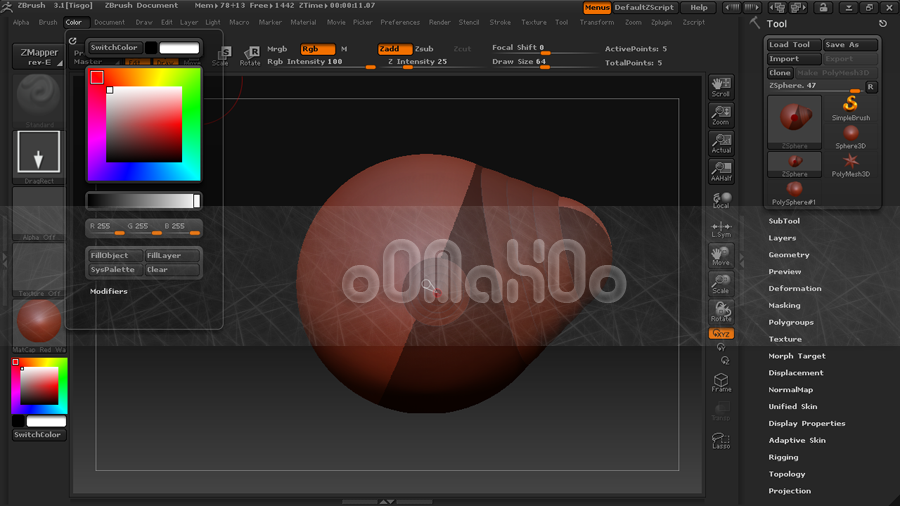Screen dimensions: 900x506
Task: Expand Modifiers in Color palette
Action: (108, 291)
